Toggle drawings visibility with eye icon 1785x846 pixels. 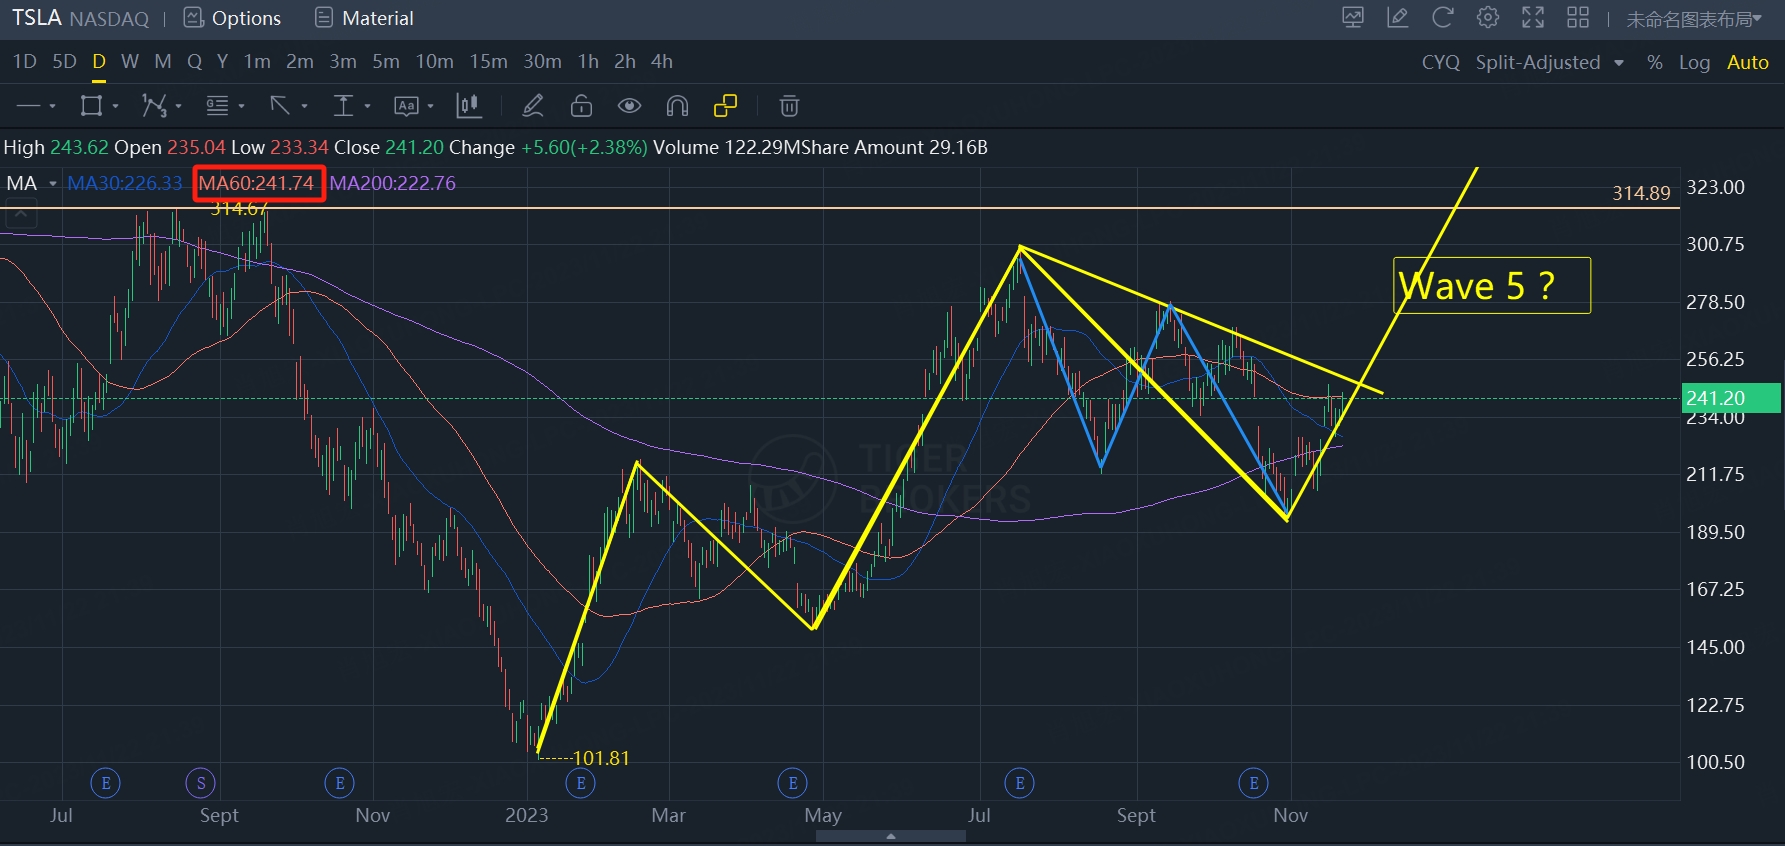click(629, 106)
